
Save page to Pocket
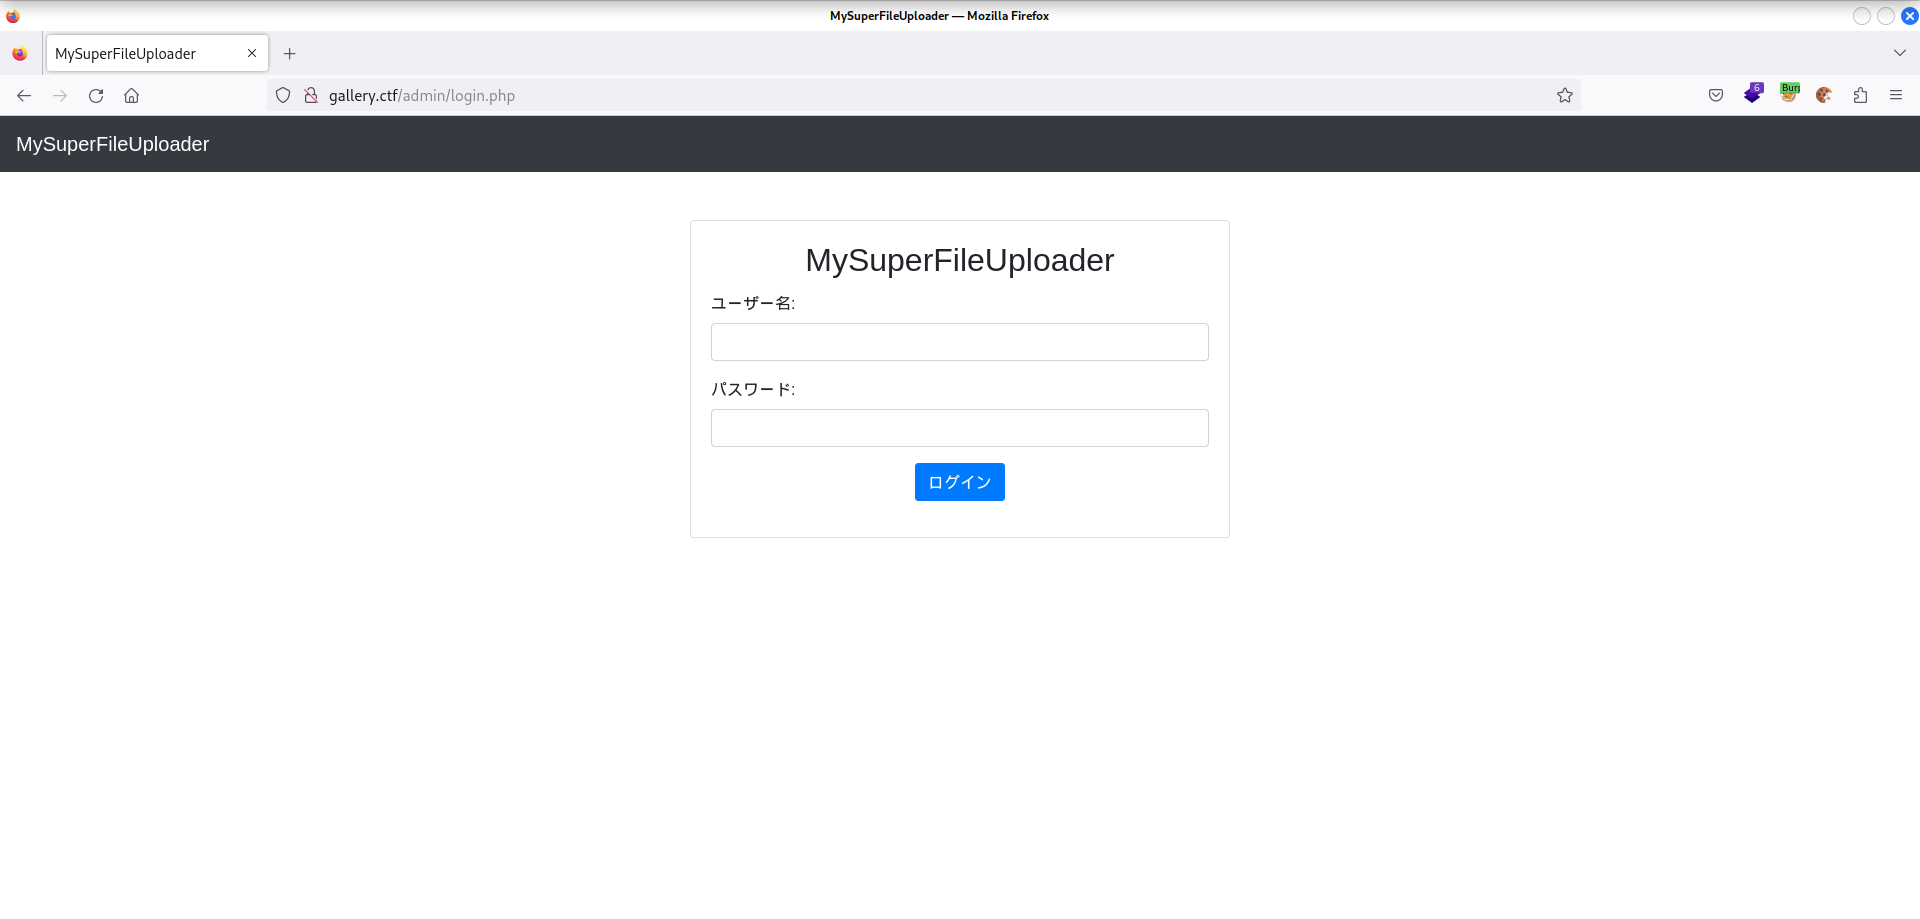(x=1716, y=96)
